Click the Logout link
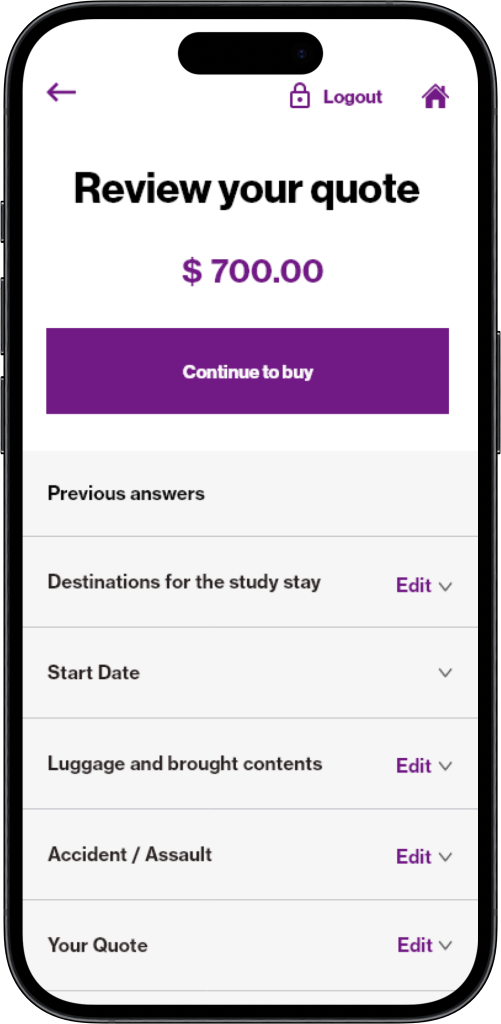501x1024 pixels. pyautogui.click(x=353, y=97)
